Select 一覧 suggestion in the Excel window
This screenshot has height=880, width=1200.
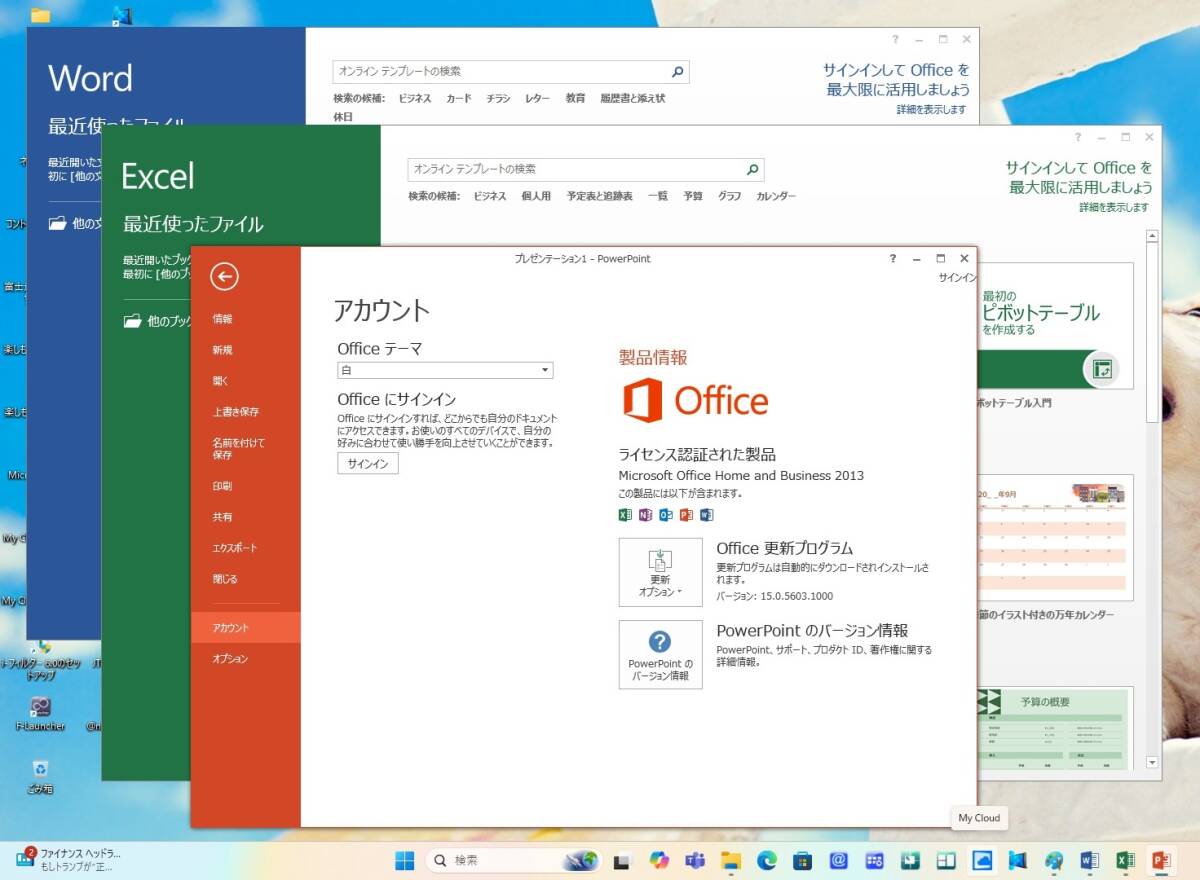click(x=657, y=197)
